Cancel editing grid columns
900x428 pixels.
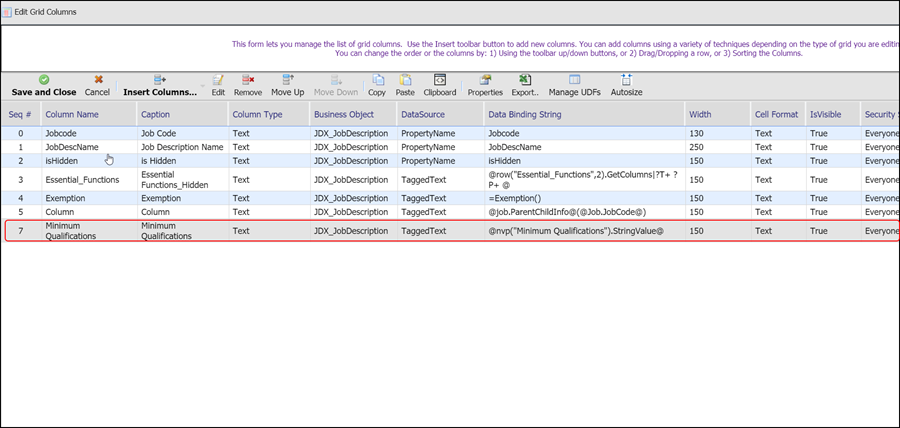point(97,86)
